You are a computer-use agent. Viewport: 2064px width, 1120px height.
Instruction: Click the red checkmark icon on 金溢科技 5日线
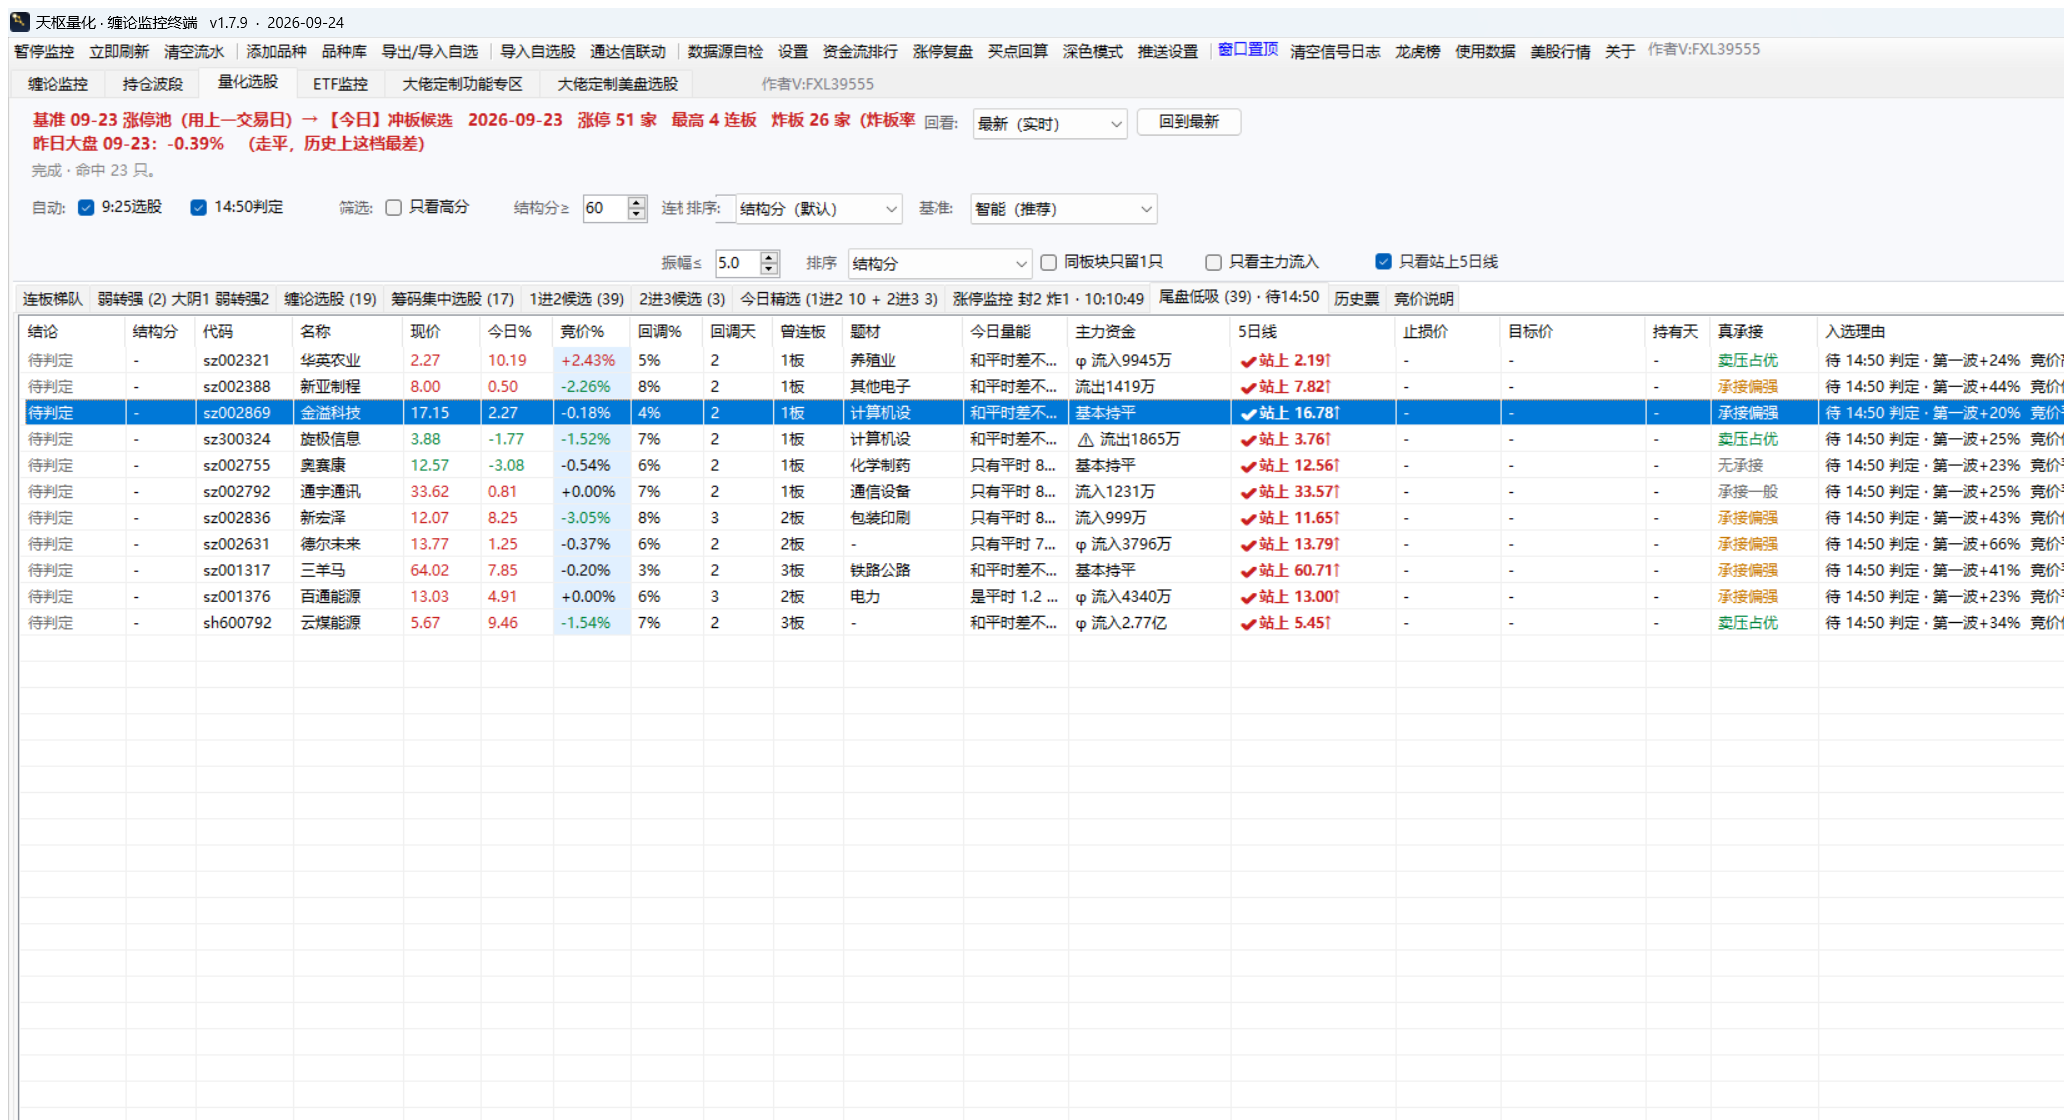(1248, 414)
